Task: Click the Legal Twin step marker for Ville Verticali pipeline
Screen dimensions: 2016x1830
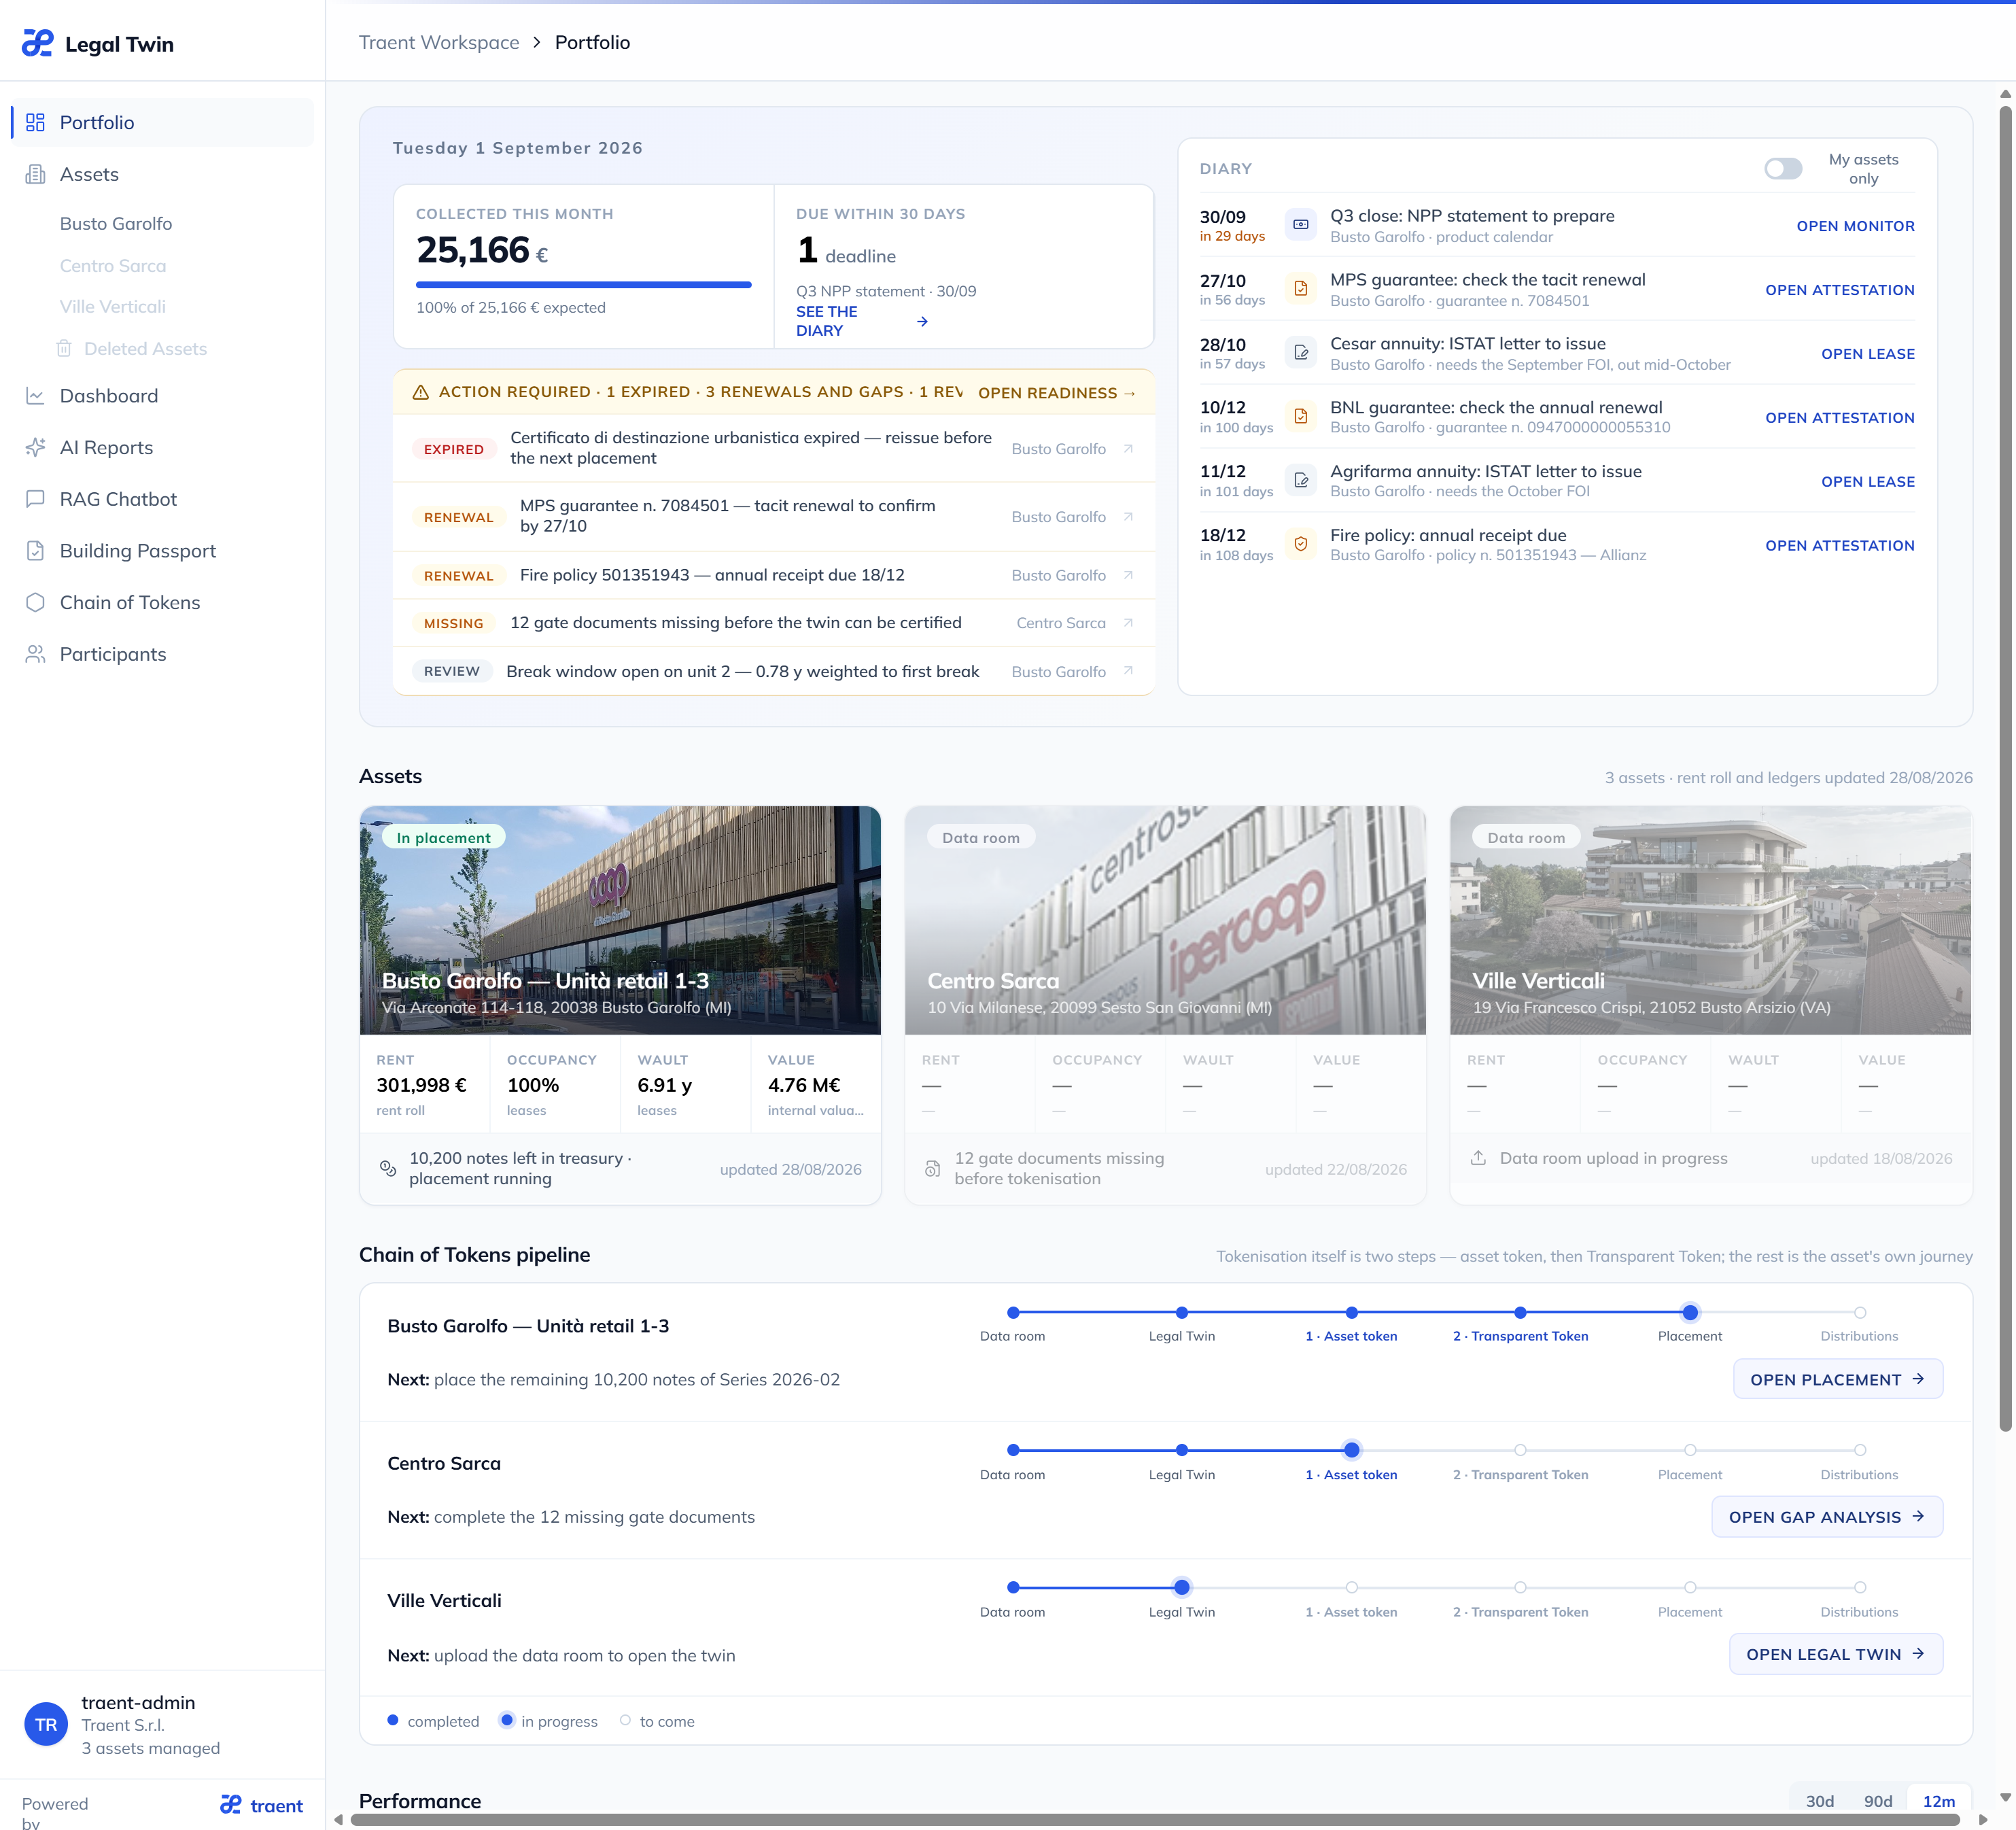Action: click(1182, 1587)
